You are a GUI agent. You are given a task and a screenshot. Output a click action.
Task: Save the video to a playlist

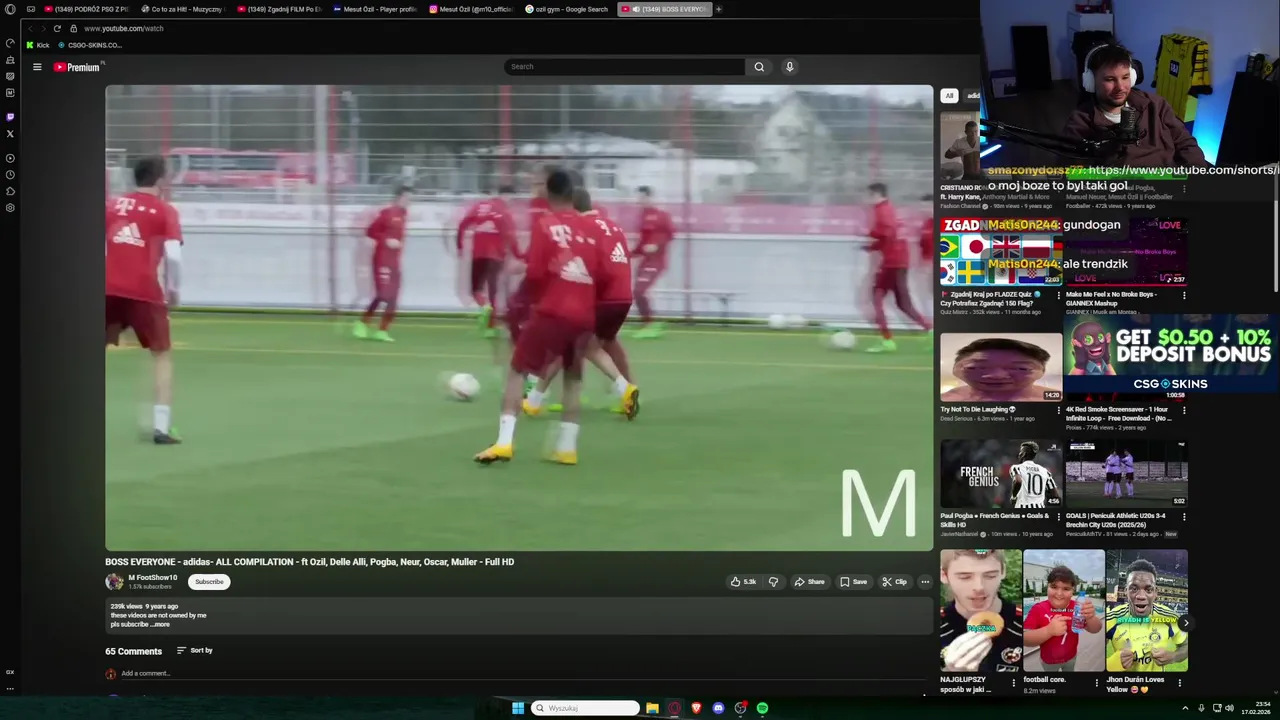(x=853, y=582)
